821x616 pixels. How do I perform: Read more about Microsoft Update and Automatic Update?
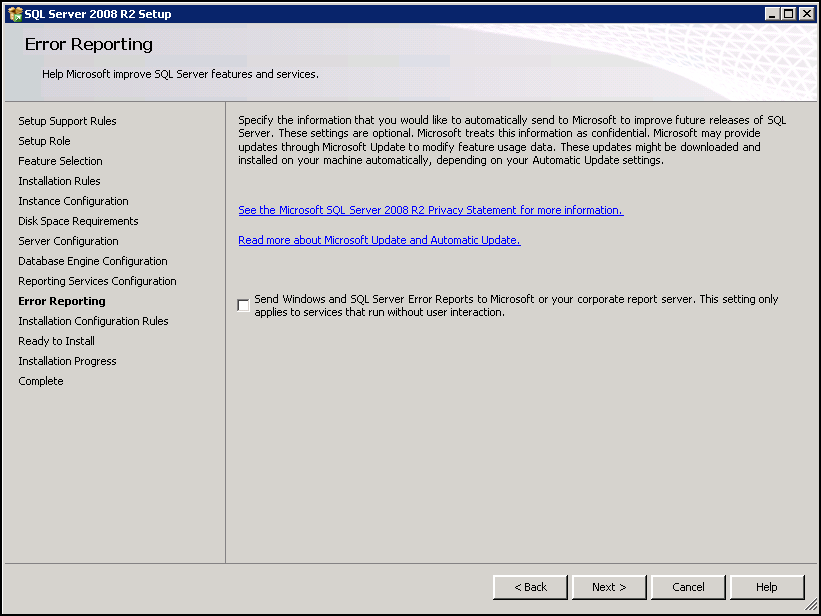tap(379, 240)
